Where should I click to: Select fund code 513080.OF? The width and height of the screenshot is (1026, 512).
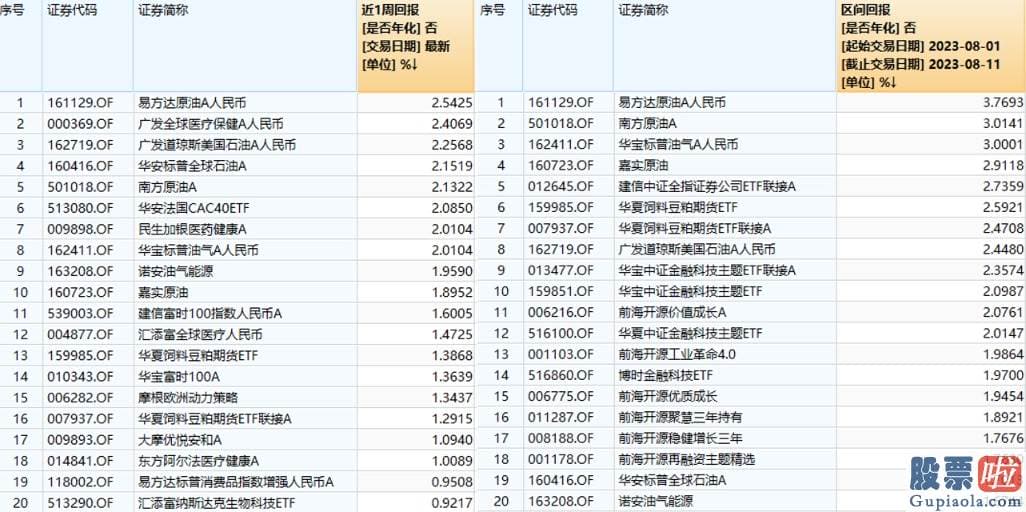pos(80,208)
